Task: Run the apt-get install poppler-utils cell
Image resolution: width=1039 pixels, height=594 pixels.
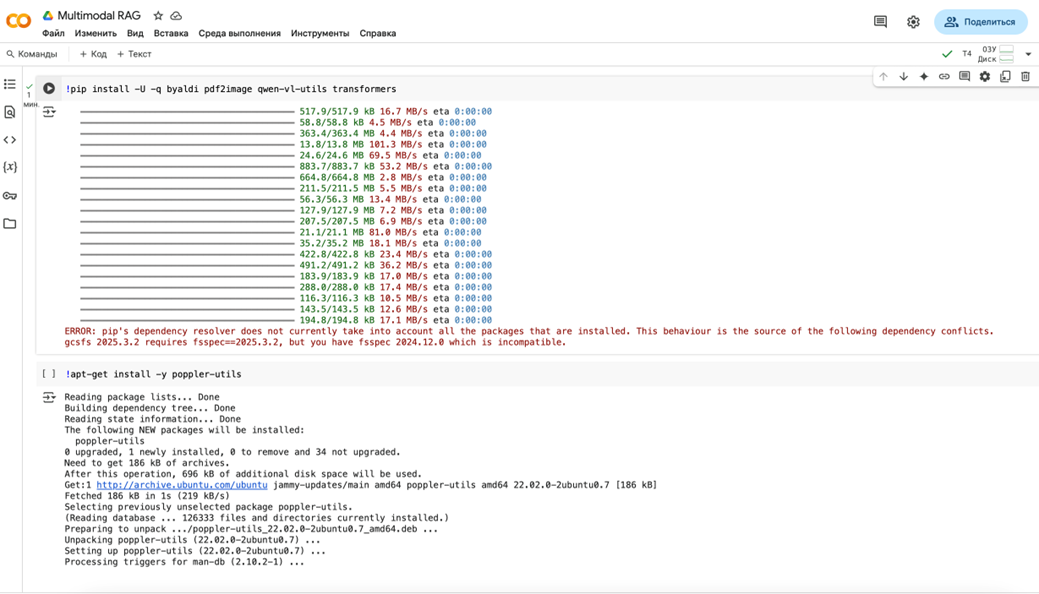Action: click(x=49, y=374)
